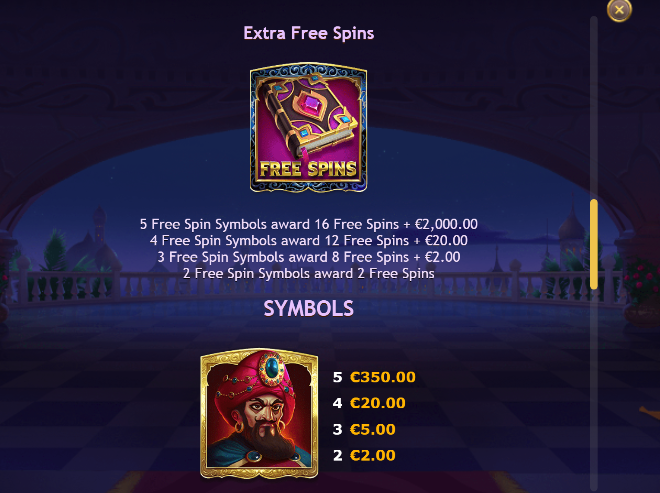
Task: Click the €5.00 payout for three symbols
Action: (373, 429)
